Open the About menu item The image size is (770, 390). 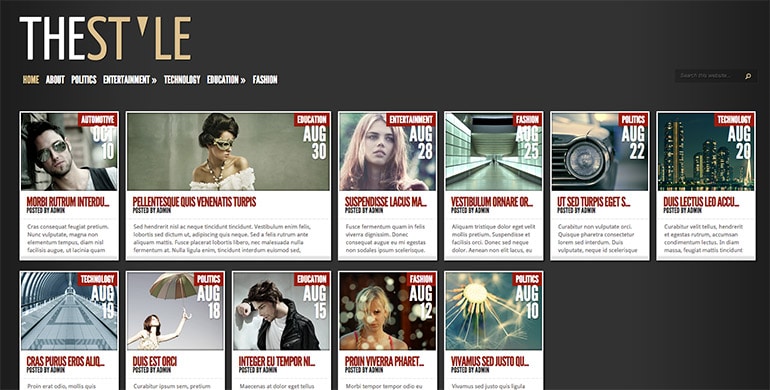(x=55, y=80)
